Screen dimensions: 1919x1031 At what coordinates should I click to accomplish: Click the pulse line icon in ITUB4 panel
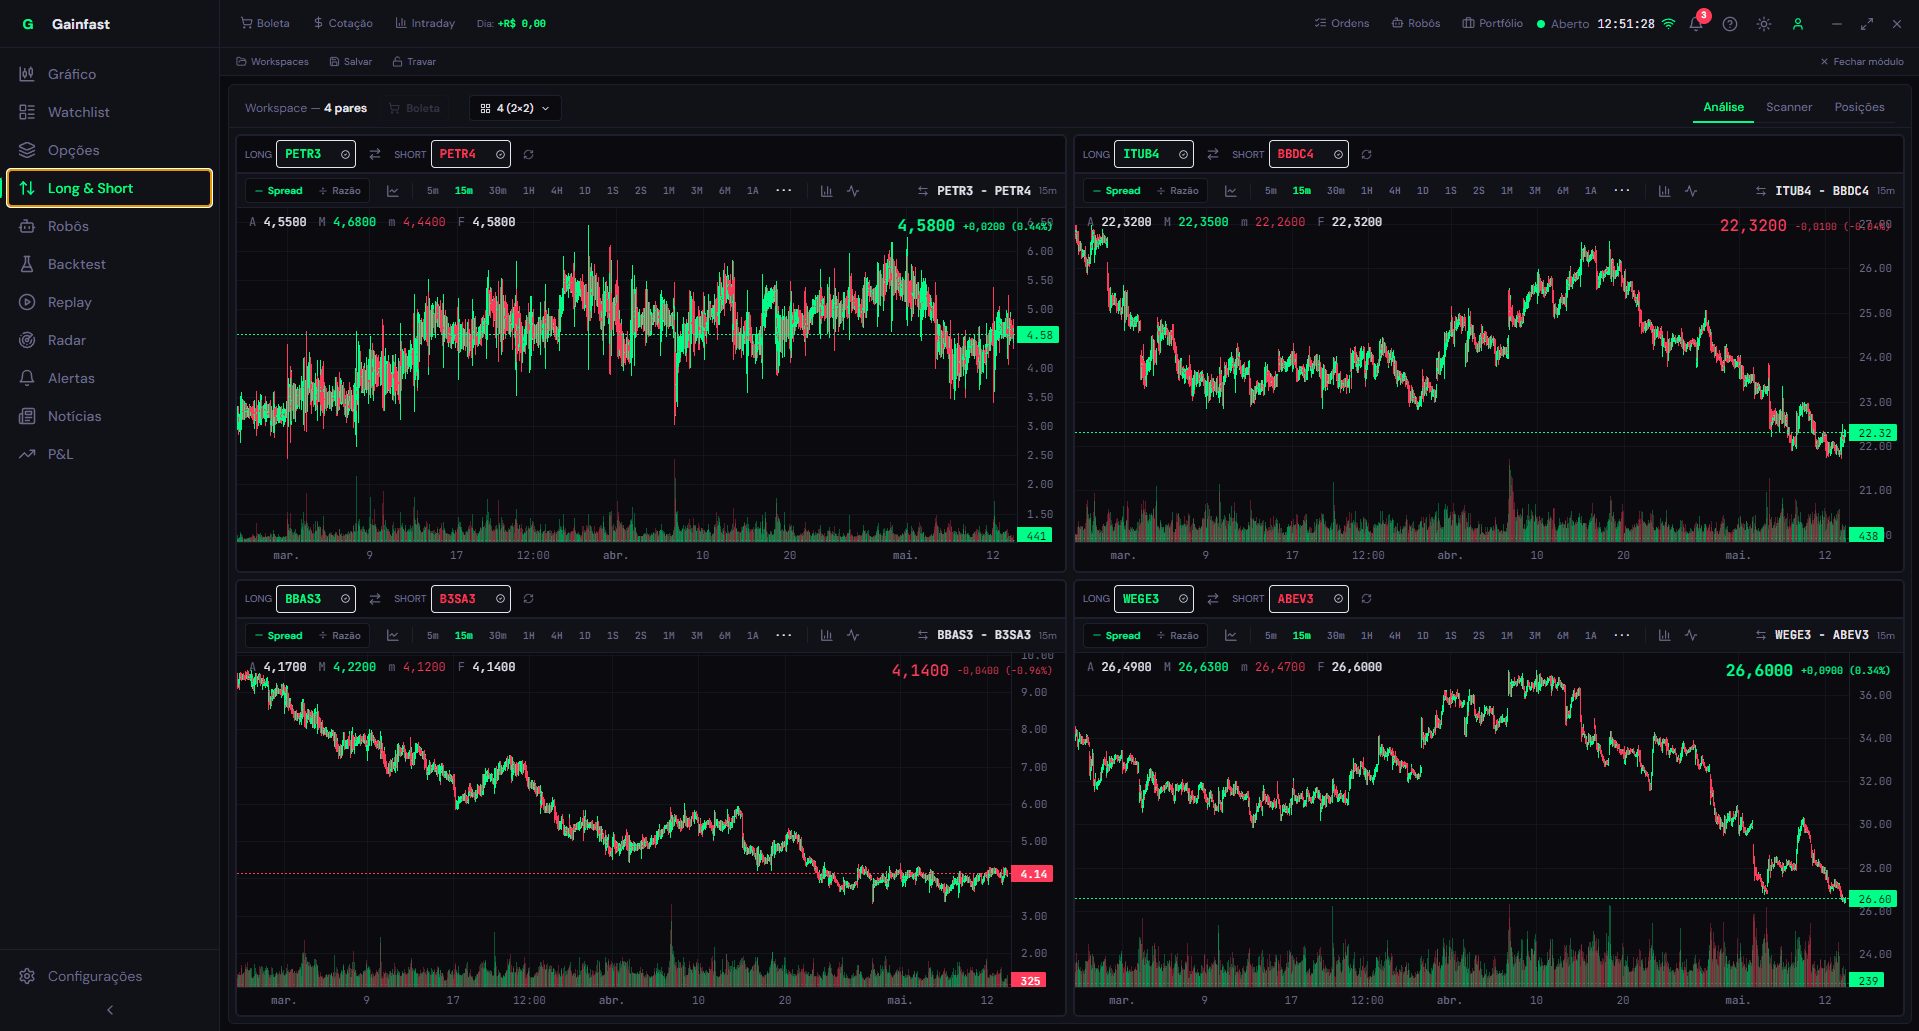tap(1691, 191)
